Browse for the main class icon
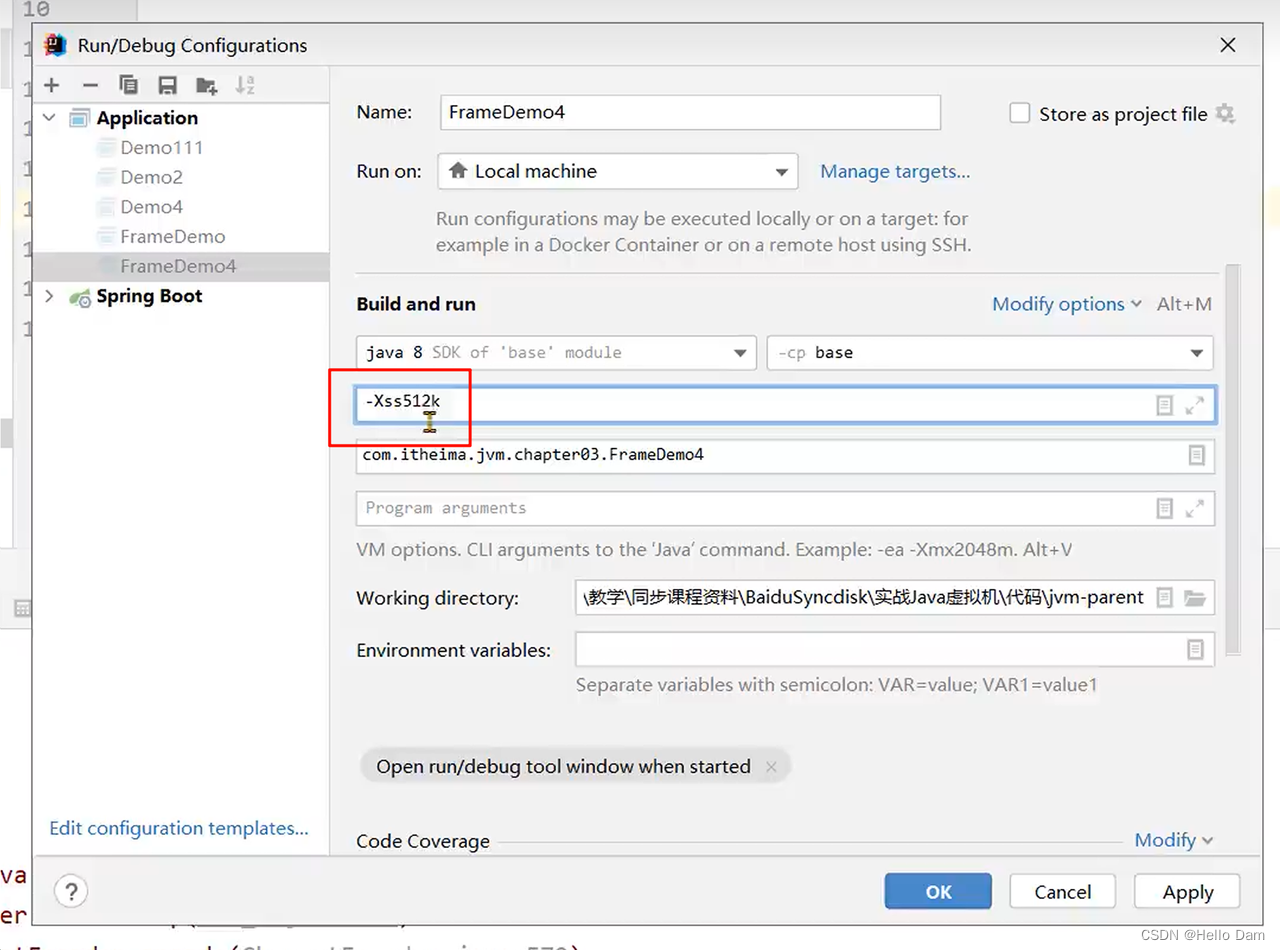This screenshot has width=1280, height=950. coord(1196,455)
